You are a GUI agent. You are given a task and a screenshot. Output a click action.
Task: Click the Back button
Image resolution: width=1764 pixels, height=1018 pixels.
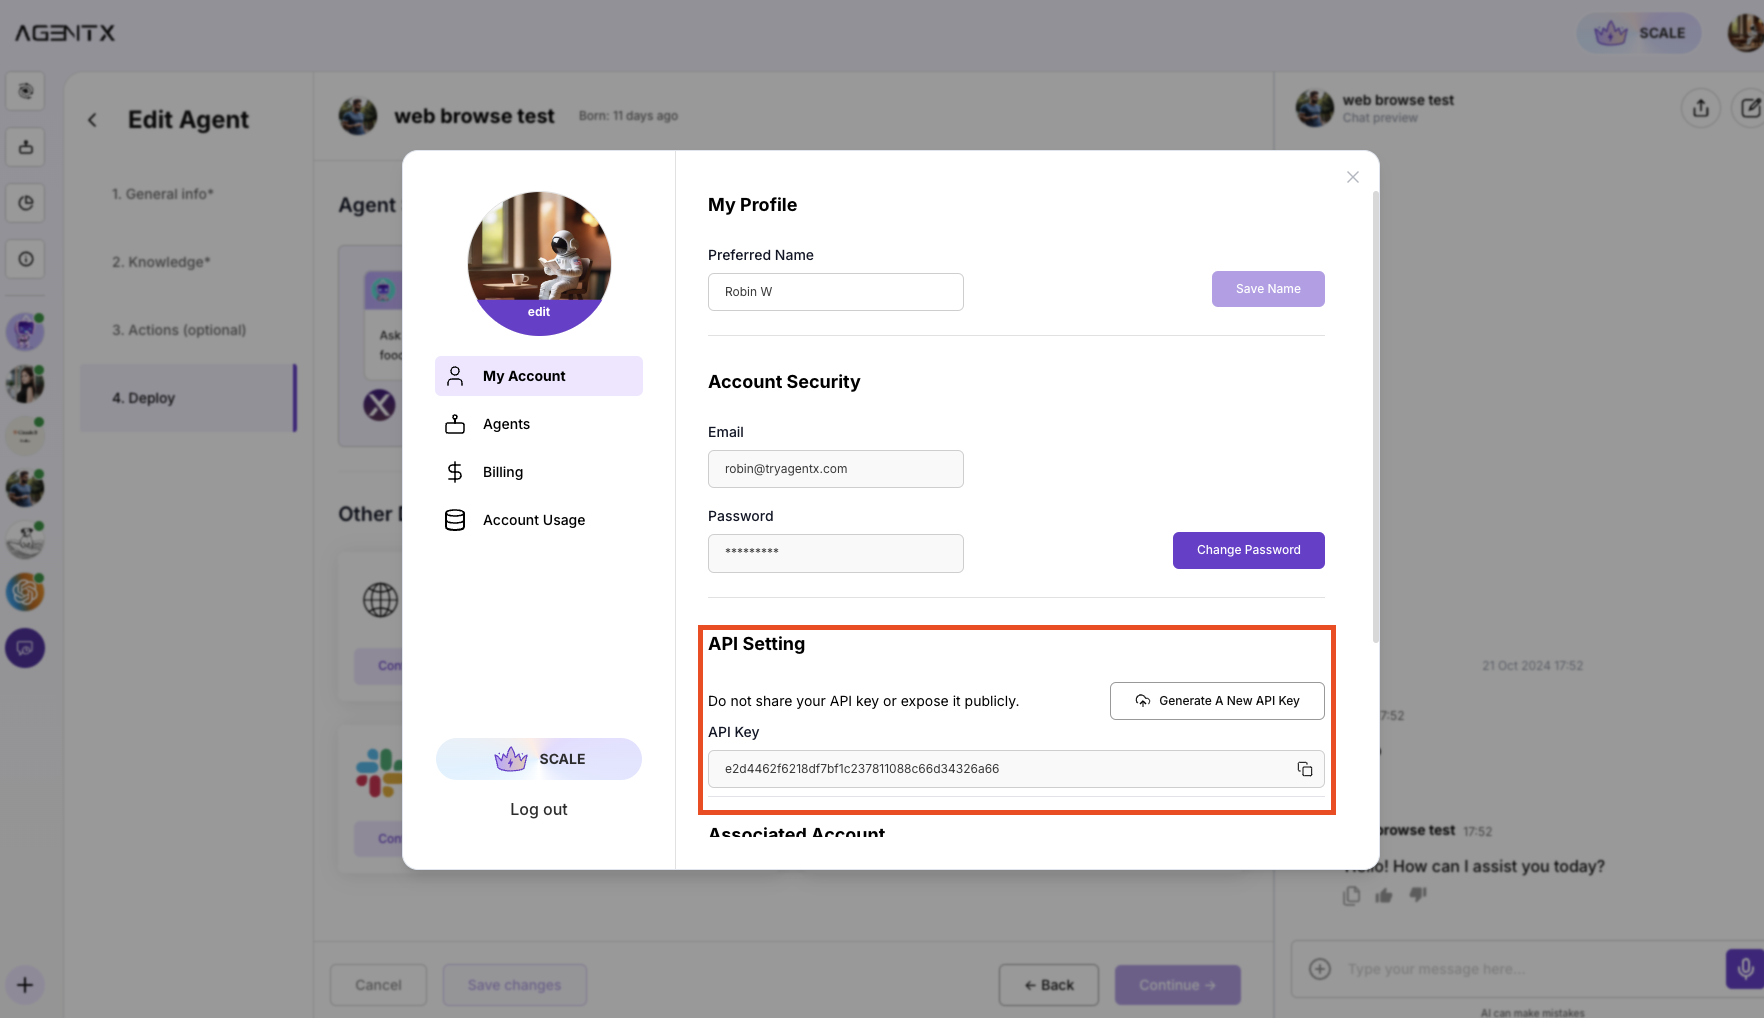pyautogui.click(x=1049, y=985)
